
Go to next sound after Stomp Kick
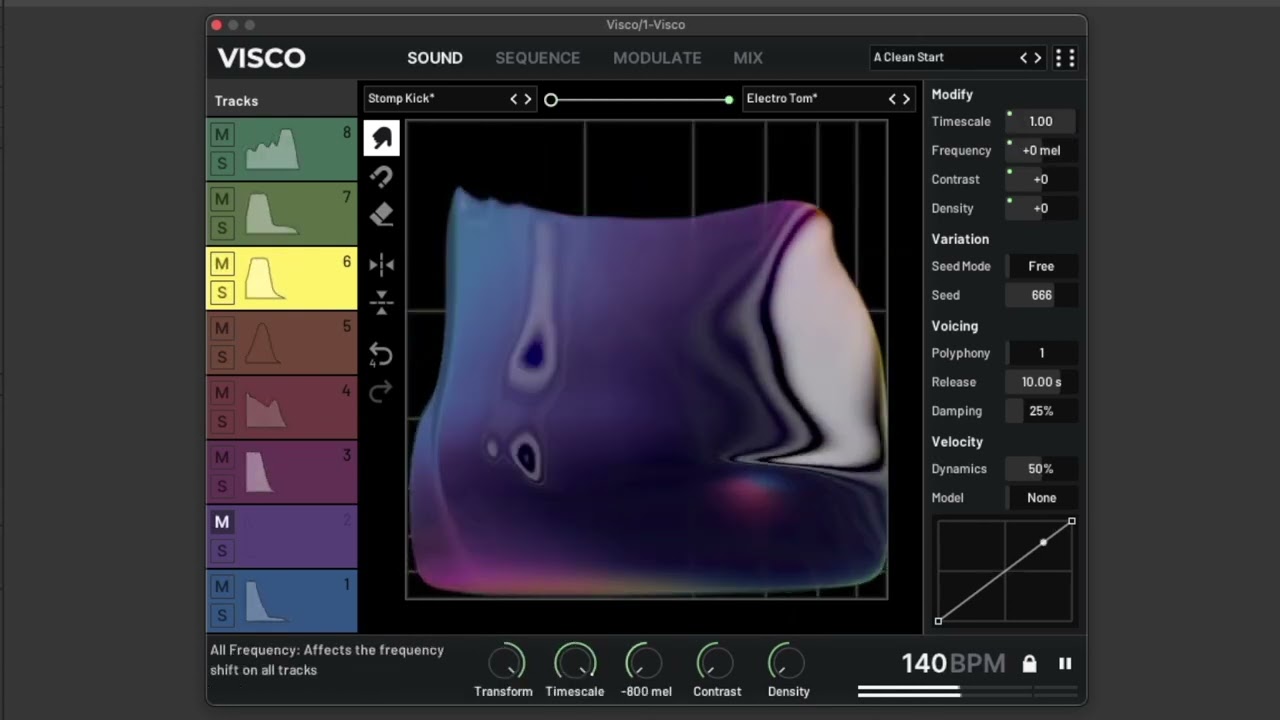tap(528, 99)
